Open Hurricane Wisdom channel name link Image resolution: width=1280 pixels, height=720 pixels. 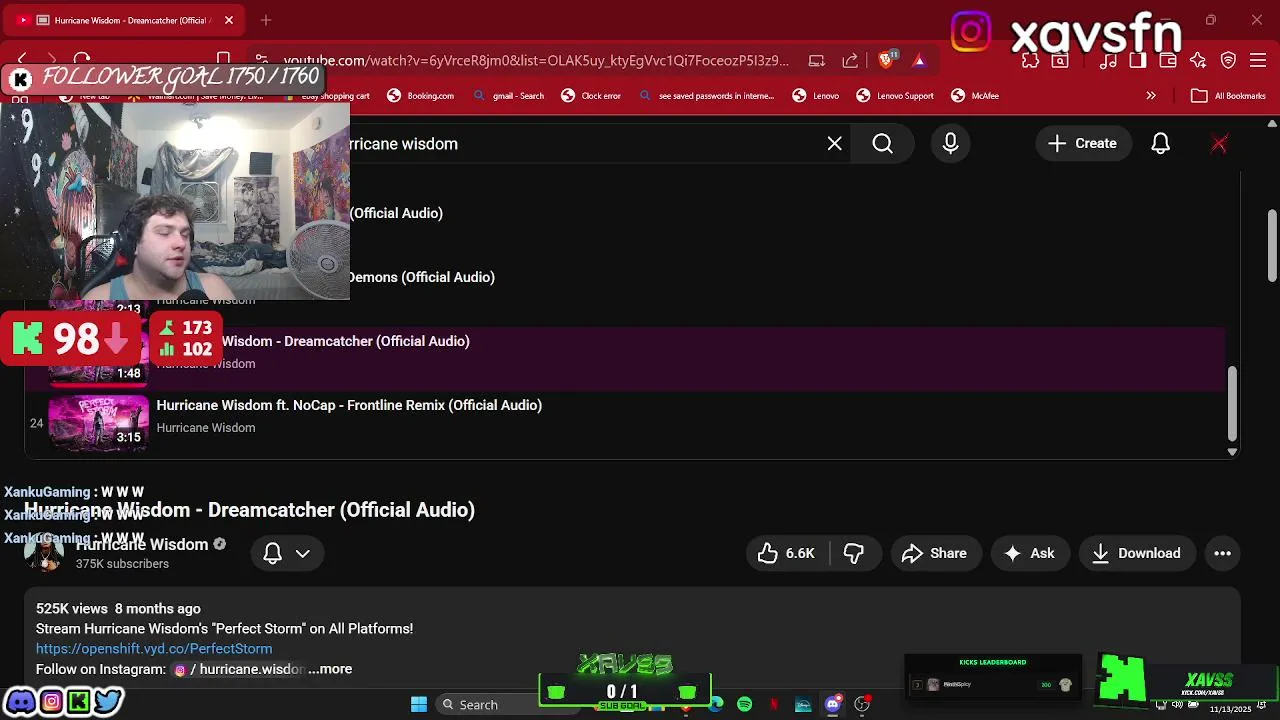point(142,545)
